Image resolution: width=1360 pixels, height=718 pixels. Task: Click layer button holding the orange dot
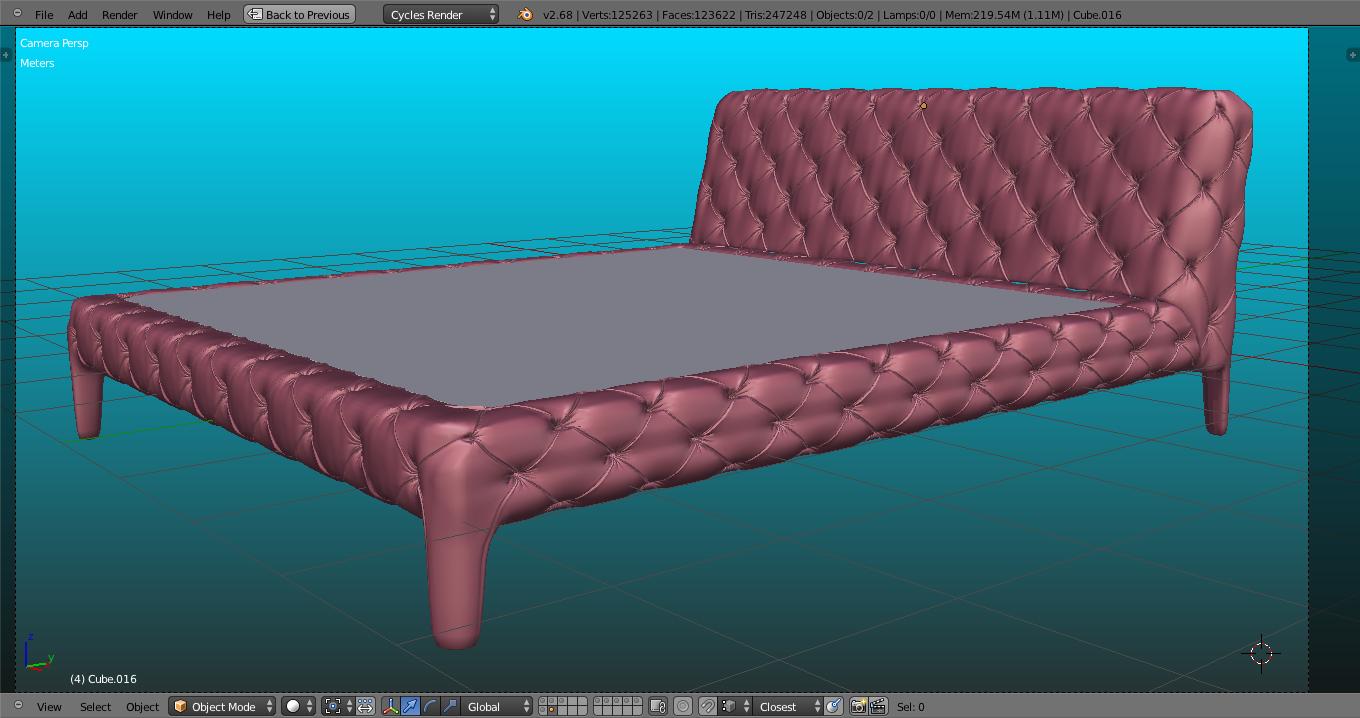(551, 710)
